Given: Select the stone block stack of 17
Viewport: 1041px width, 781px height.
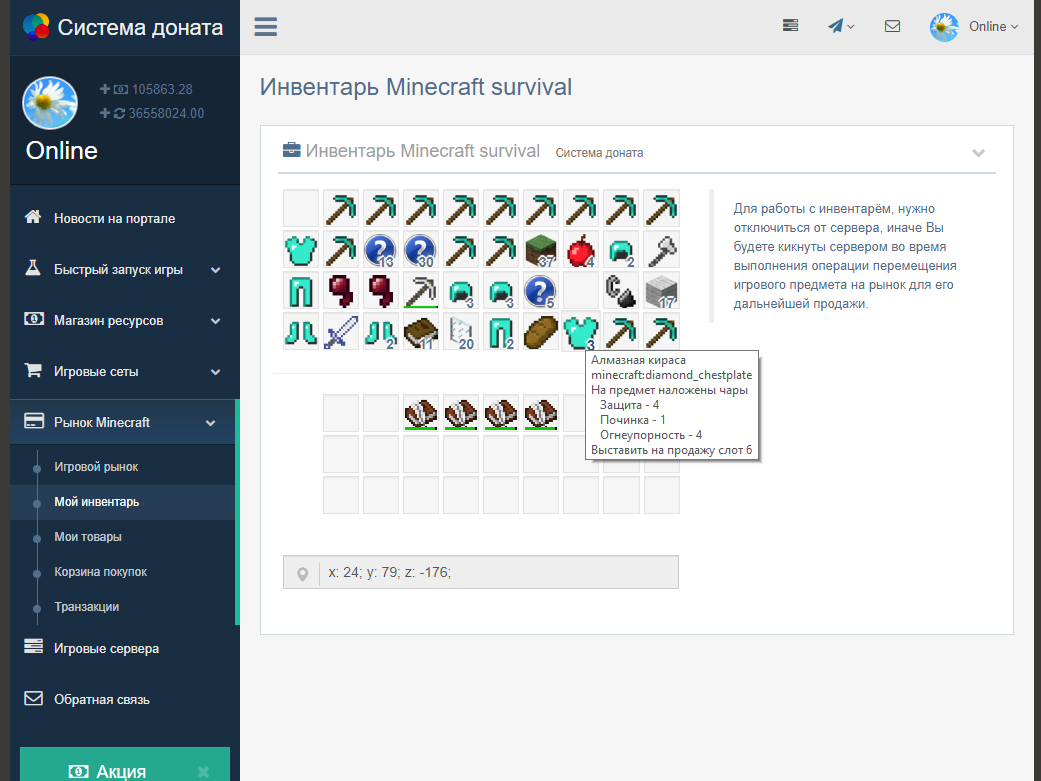Looking at the screenshot, I should tap(661, 289).
